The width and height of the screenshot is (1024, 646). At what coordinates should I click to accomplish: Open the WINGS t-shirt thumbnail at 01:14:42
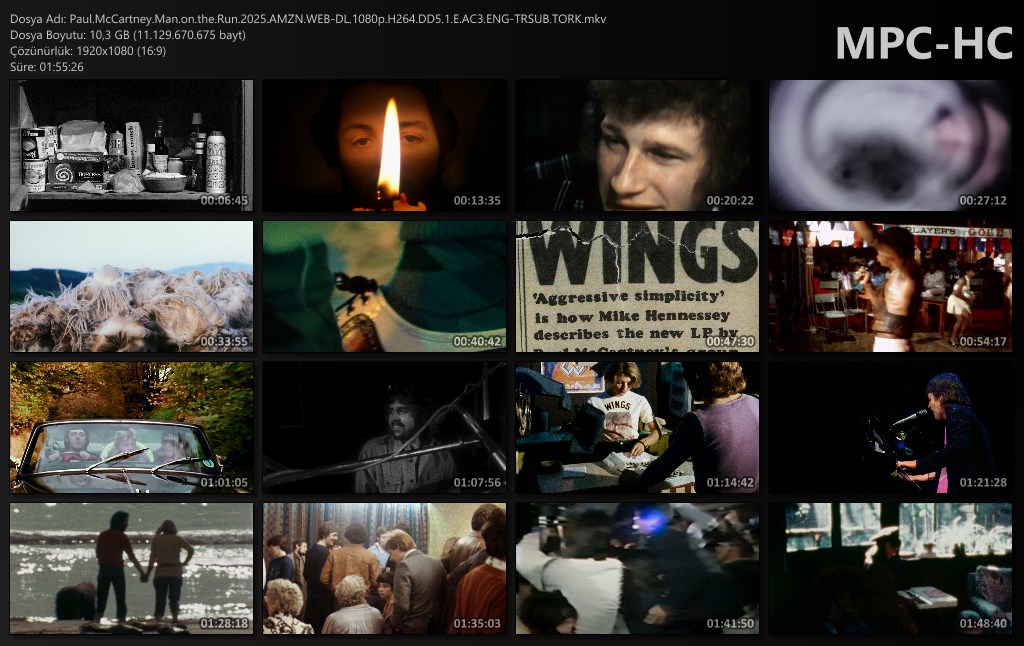click(637, 427)
